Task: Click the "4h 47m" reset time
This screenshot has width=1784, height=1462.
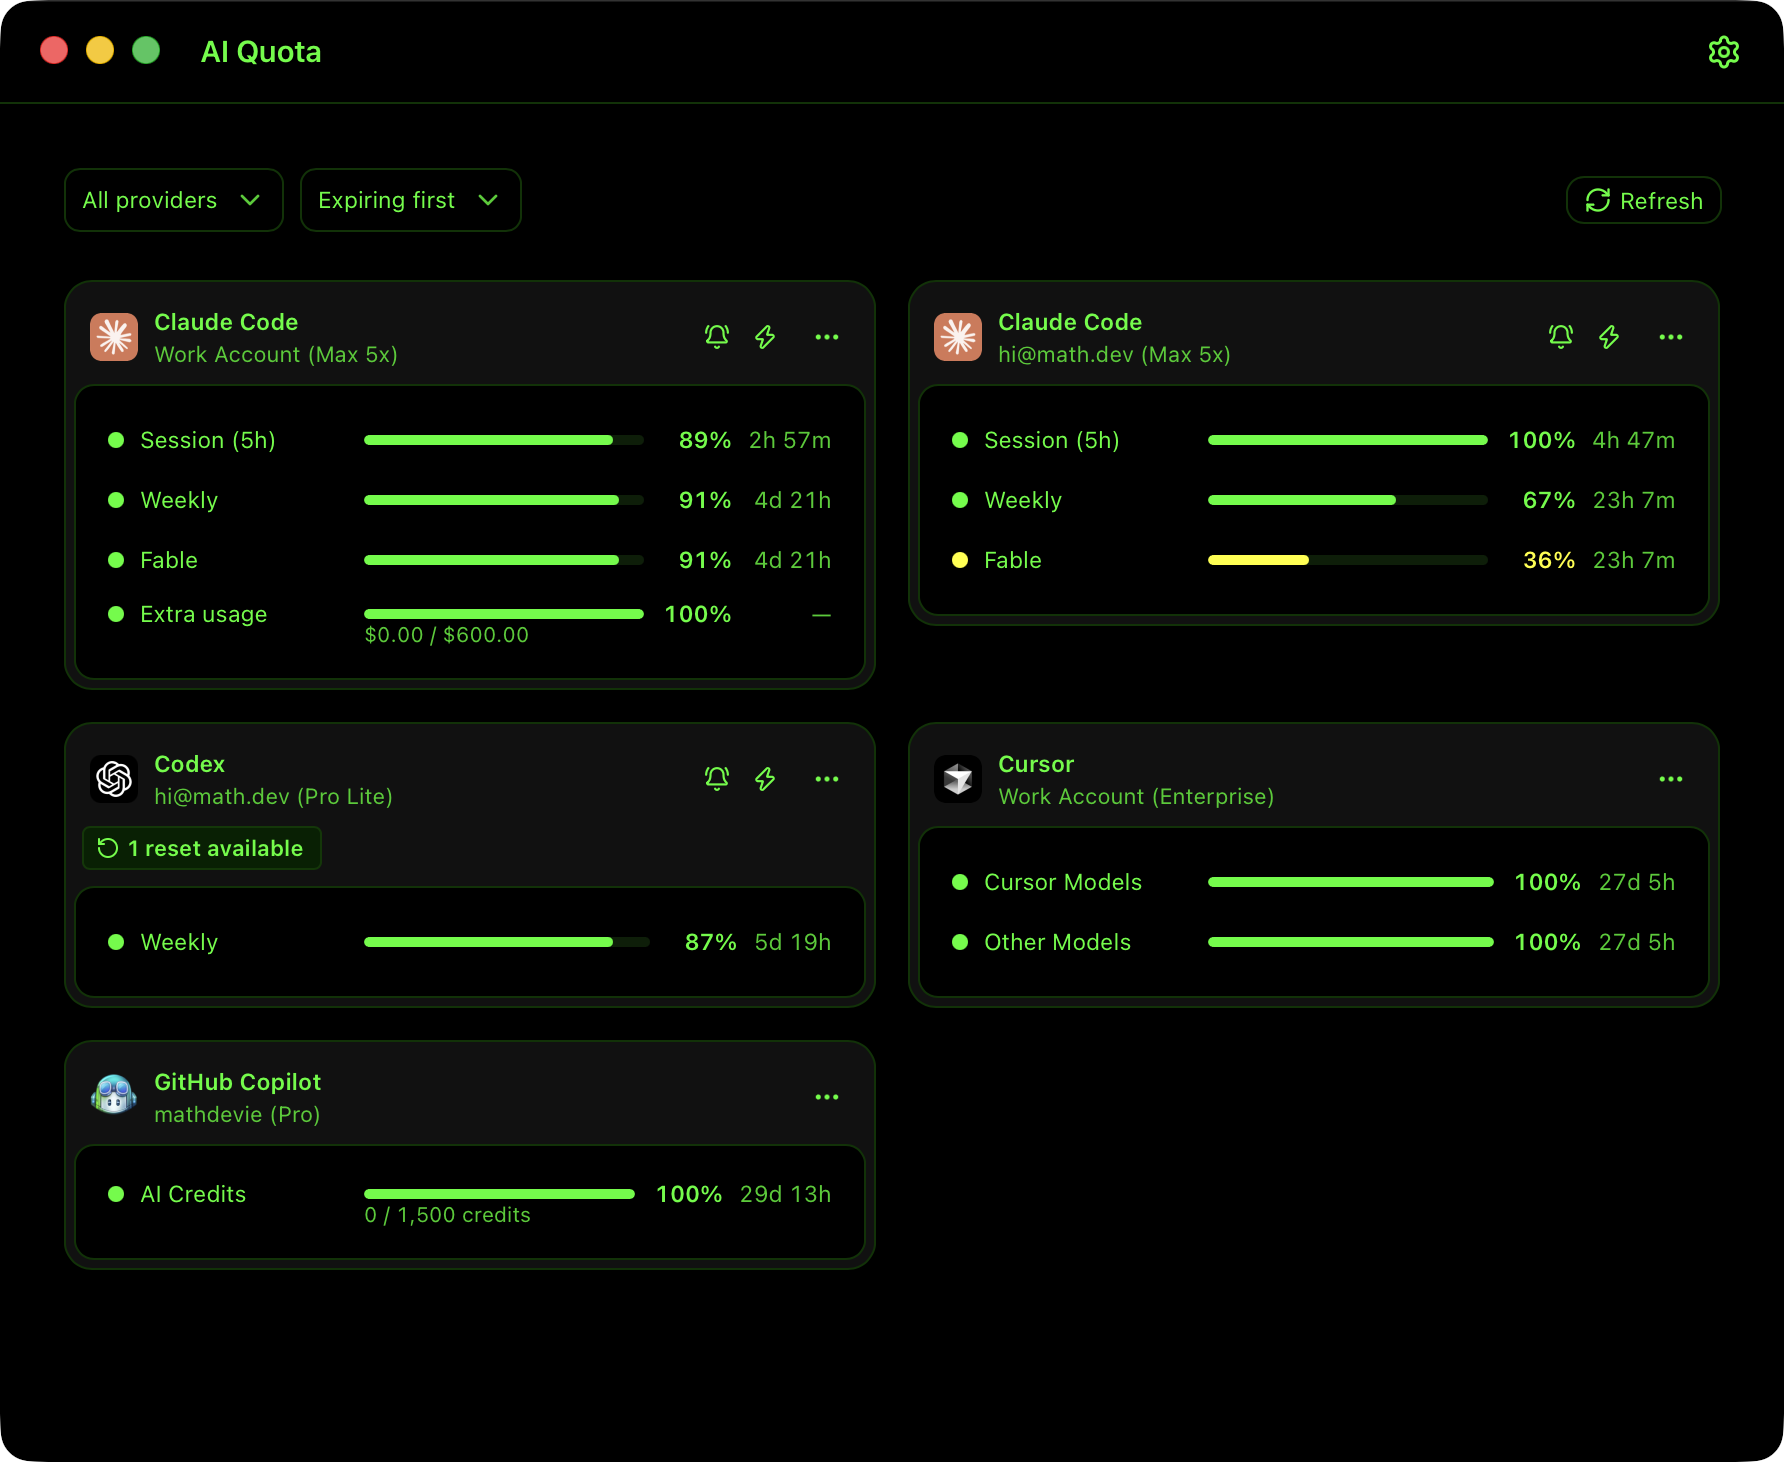Action: tap(1634, 440)
